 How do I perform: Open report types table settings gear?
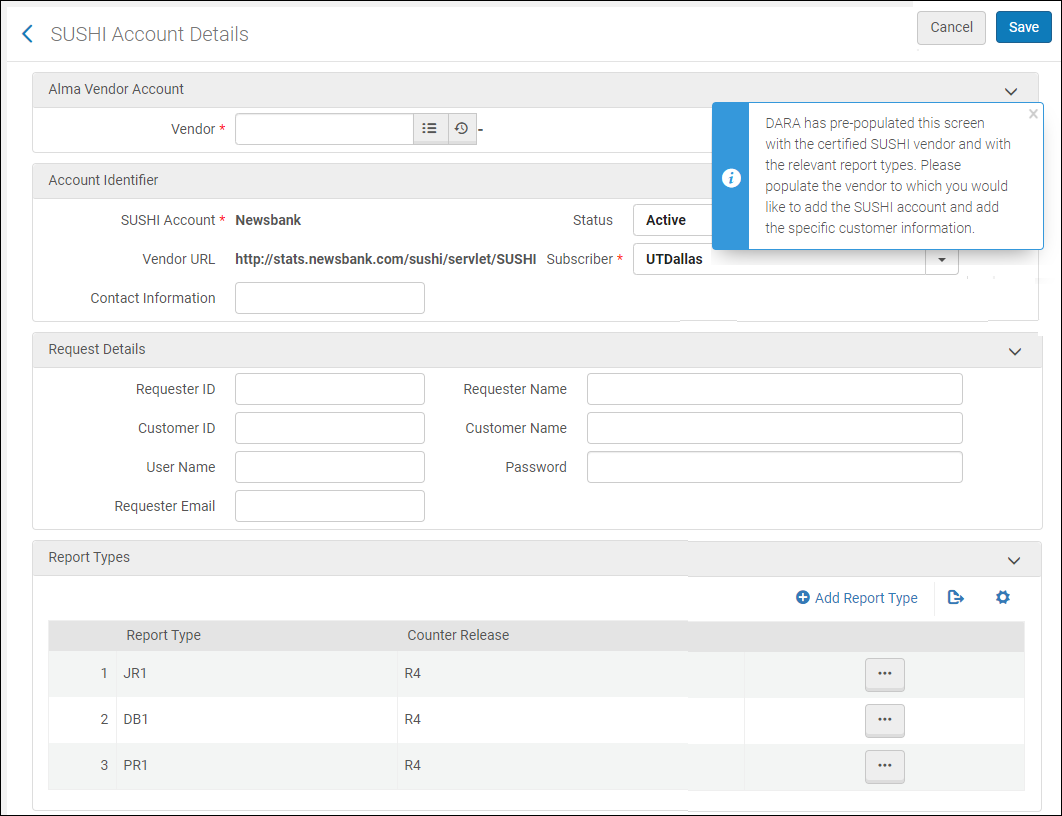click(1003, 597)
